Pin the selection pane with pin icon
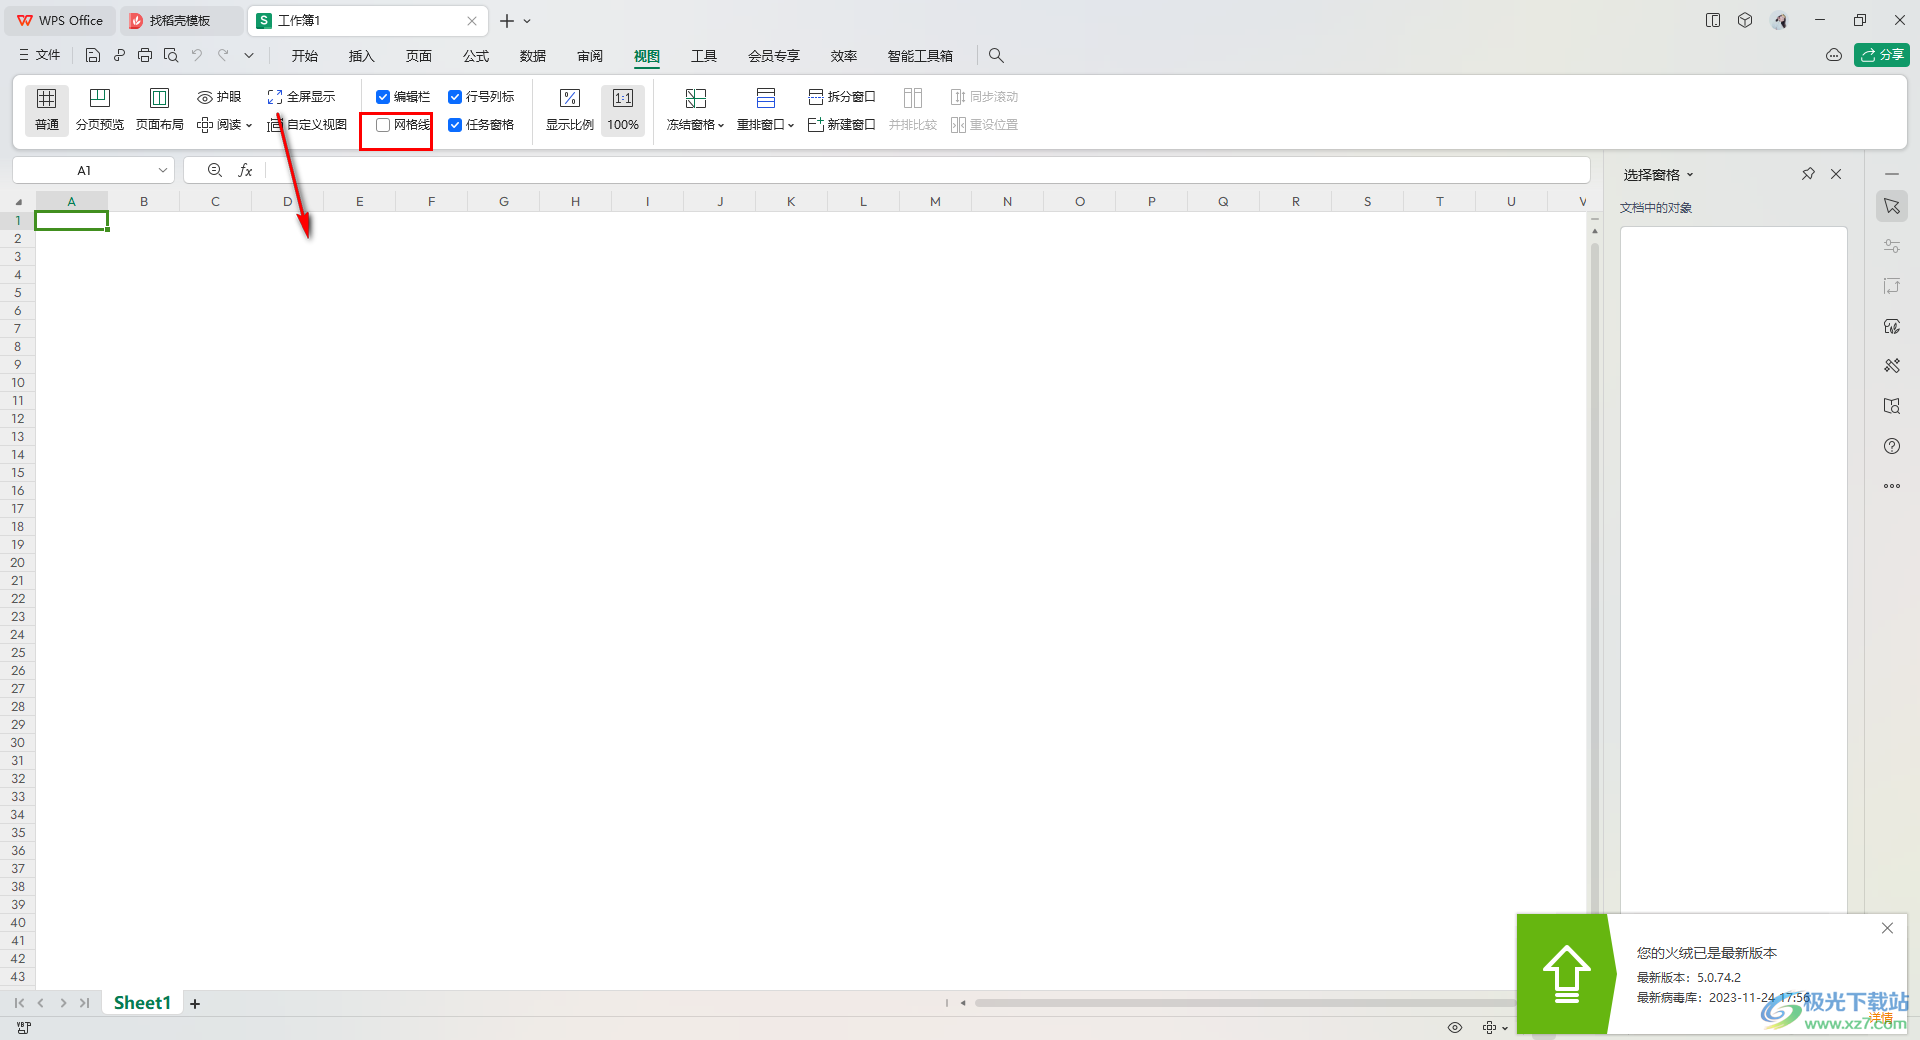Image resolution: width=1920 pixels, height=1040 pixels. click(1808, 174)
